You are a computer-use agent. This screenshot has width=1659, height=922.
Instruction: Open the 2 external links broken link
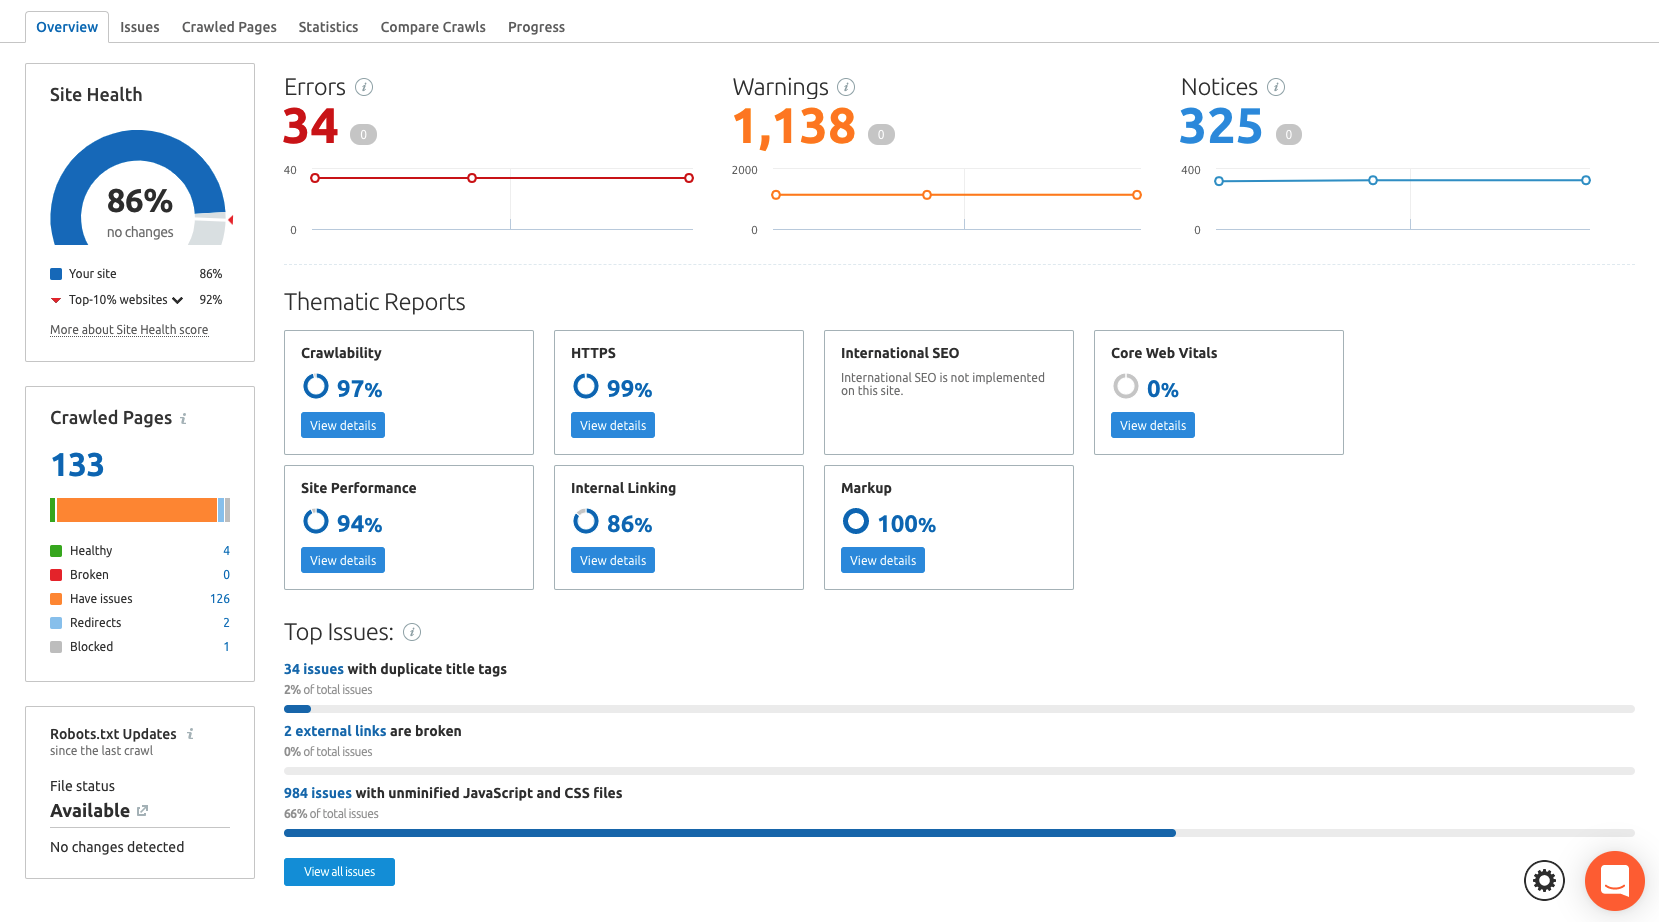[x=335, y=731]
